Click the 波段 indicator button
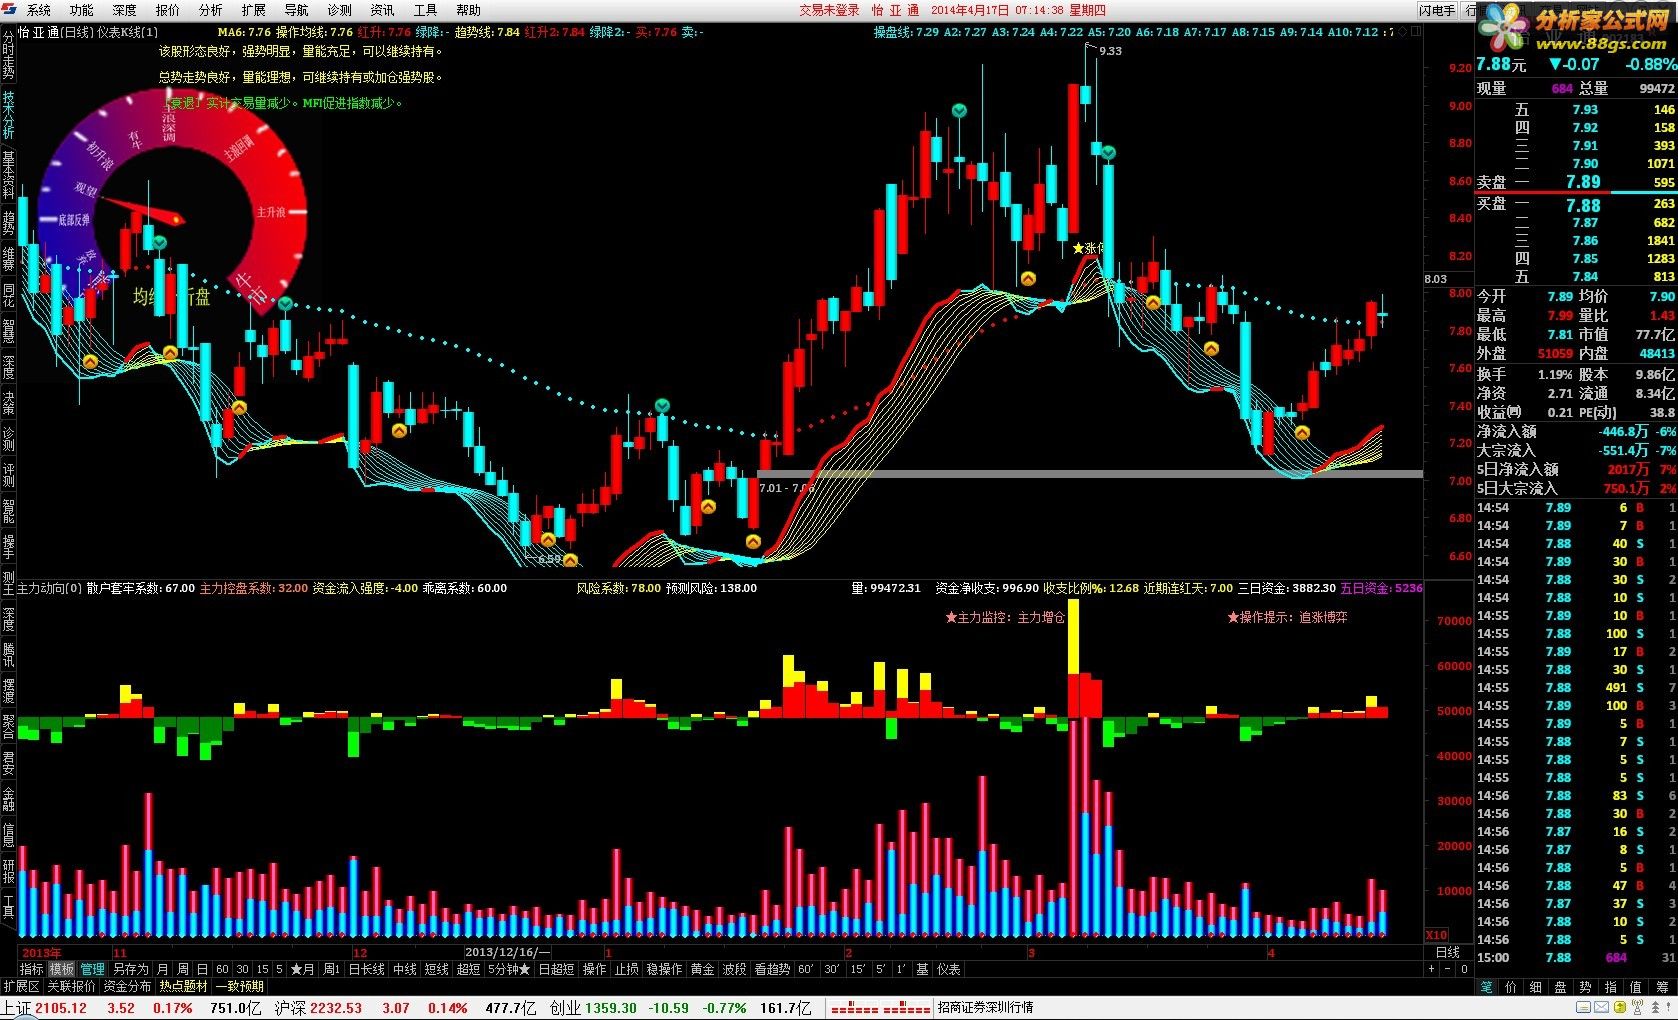This screenshot has height=1020, width=1678. (x=734, y=969)
